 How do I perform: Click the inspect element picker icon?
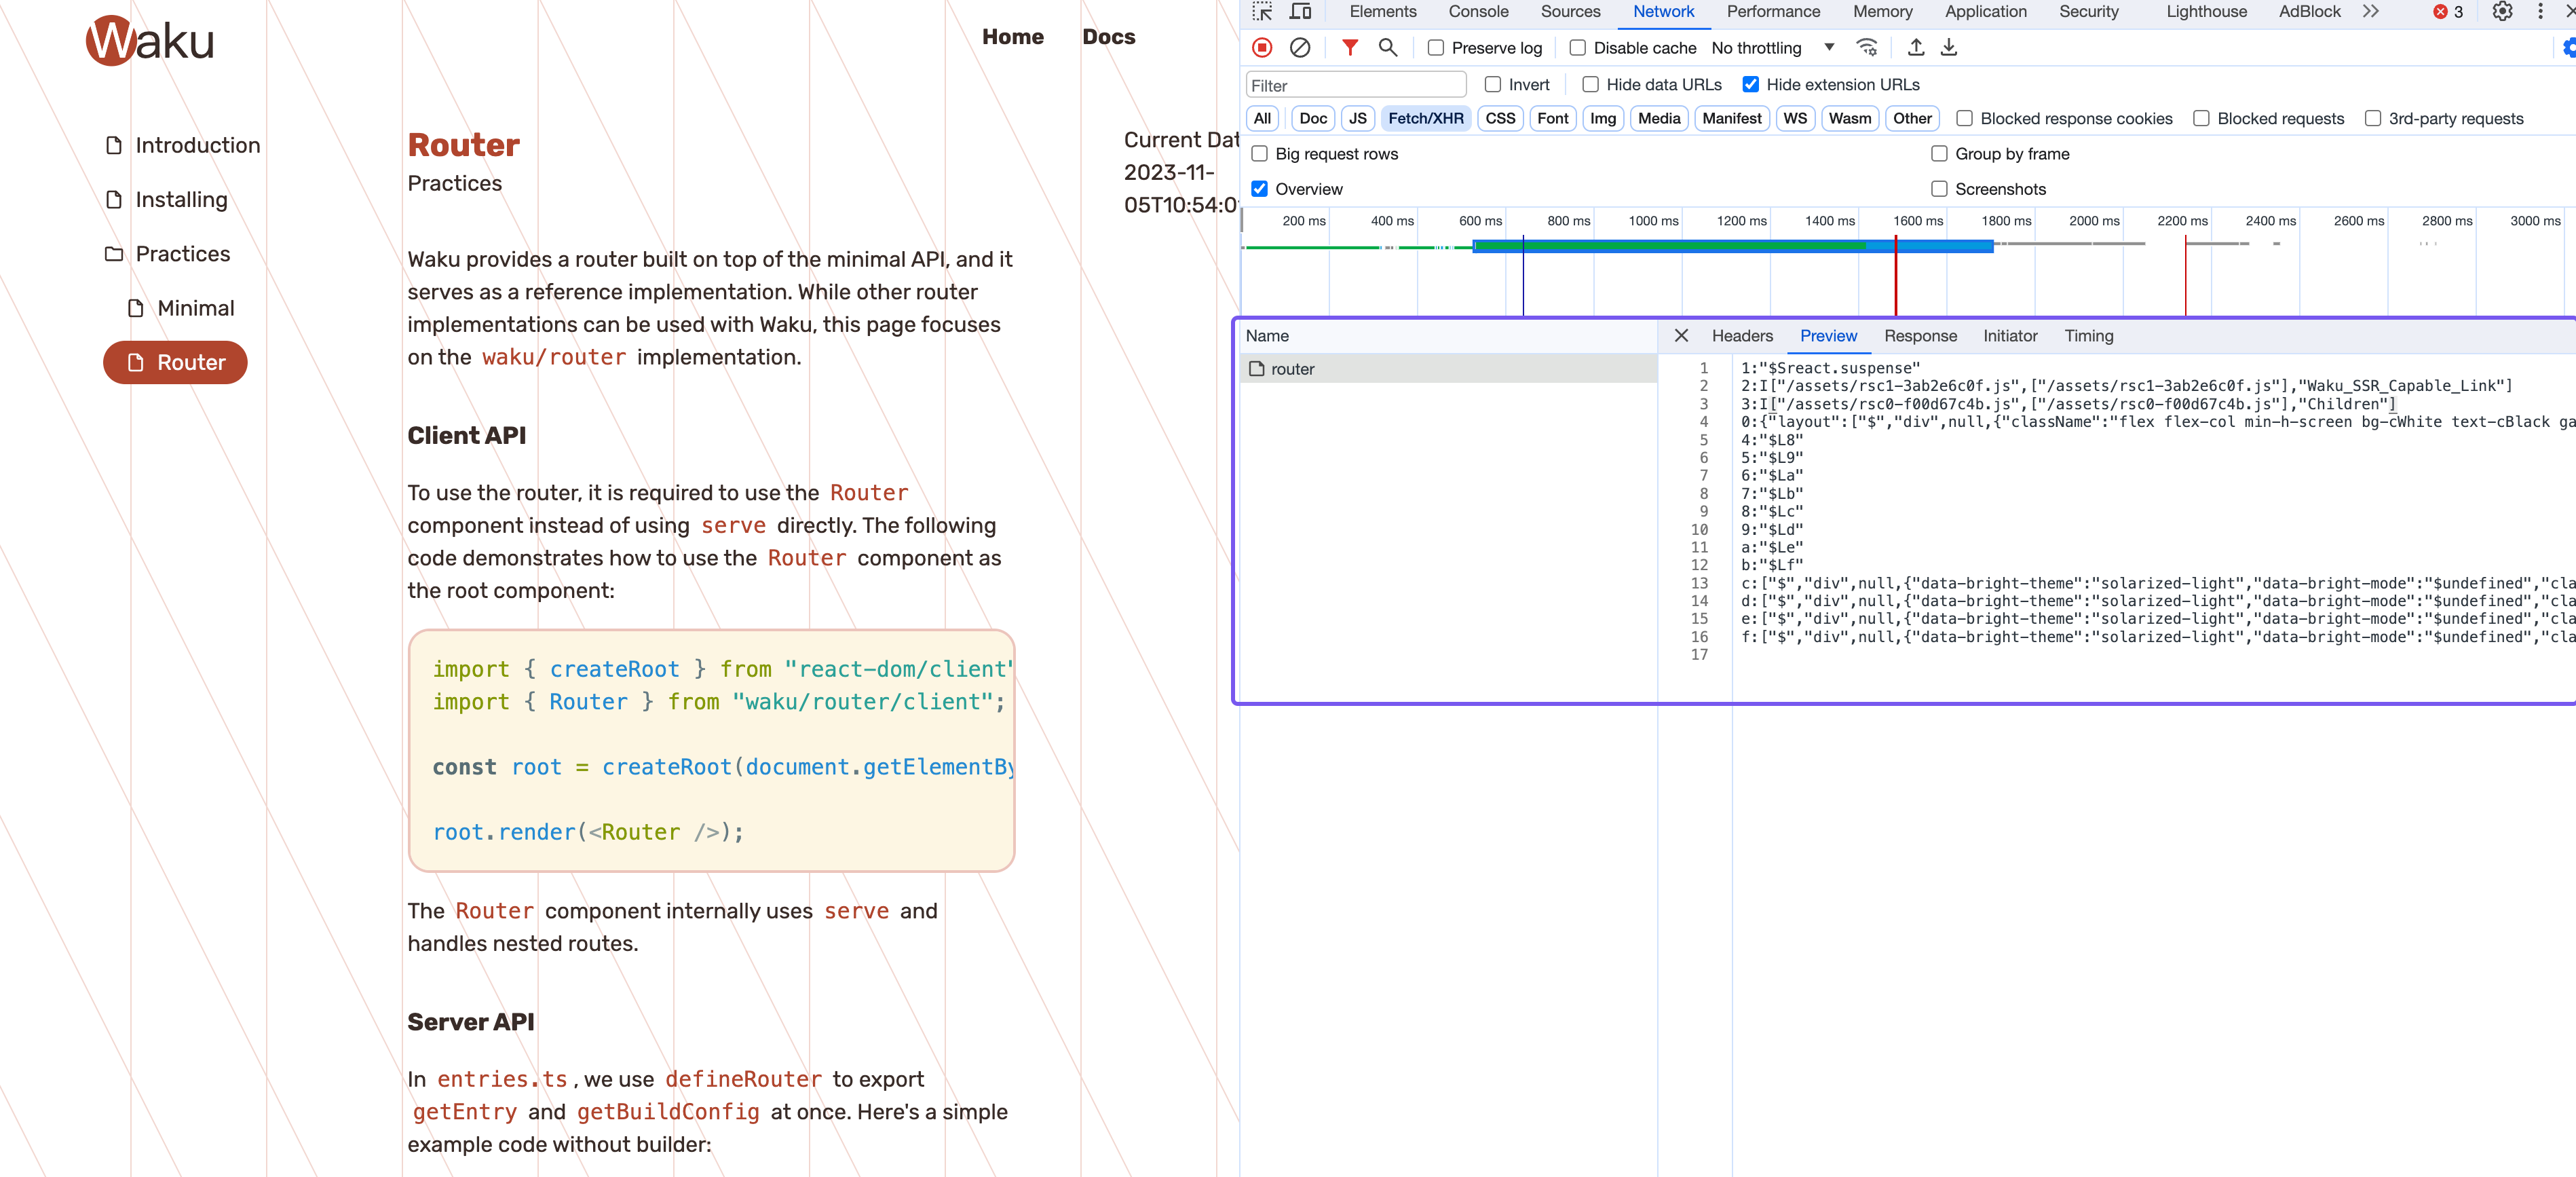1262,12
